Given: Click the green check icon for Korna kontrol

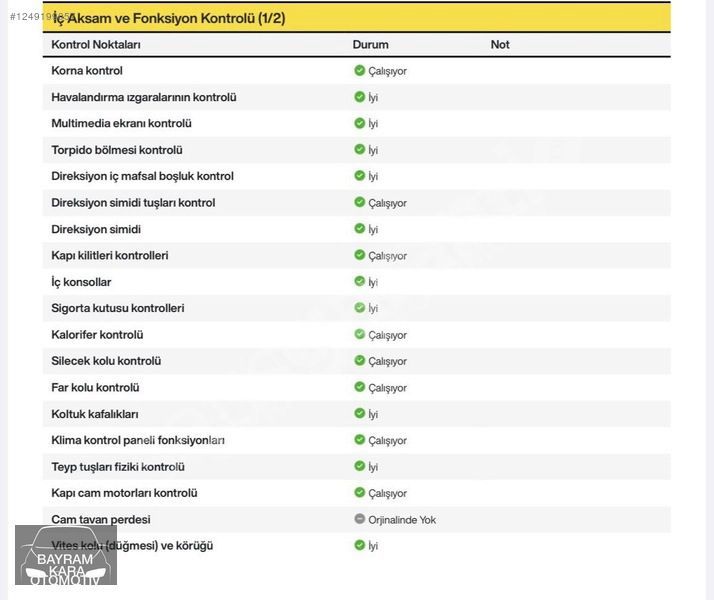Looking at the screenshot, I should click(x=360, y=70).
